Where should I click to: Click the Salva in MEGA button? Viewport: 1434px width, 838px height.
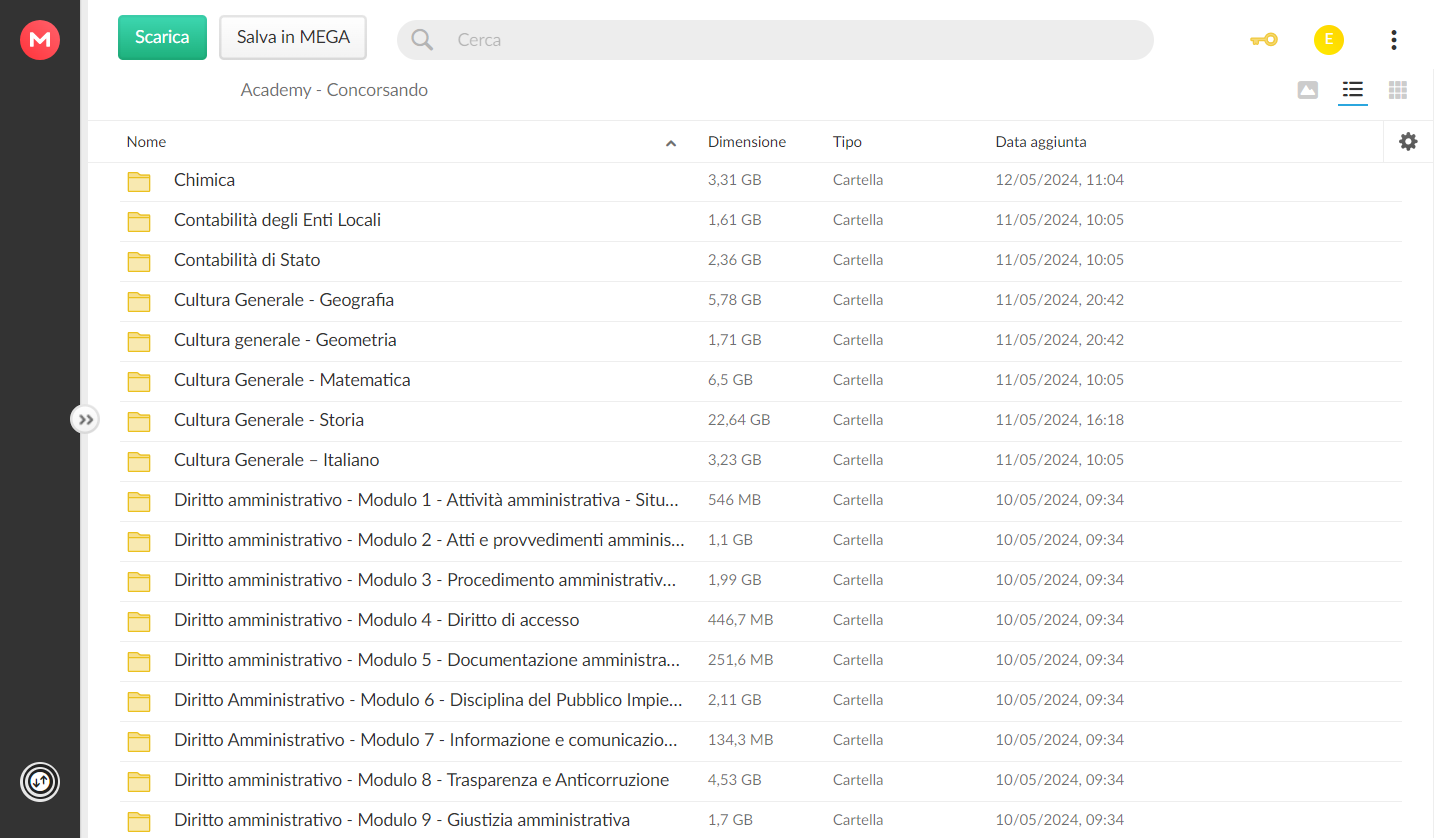[293, 37]
